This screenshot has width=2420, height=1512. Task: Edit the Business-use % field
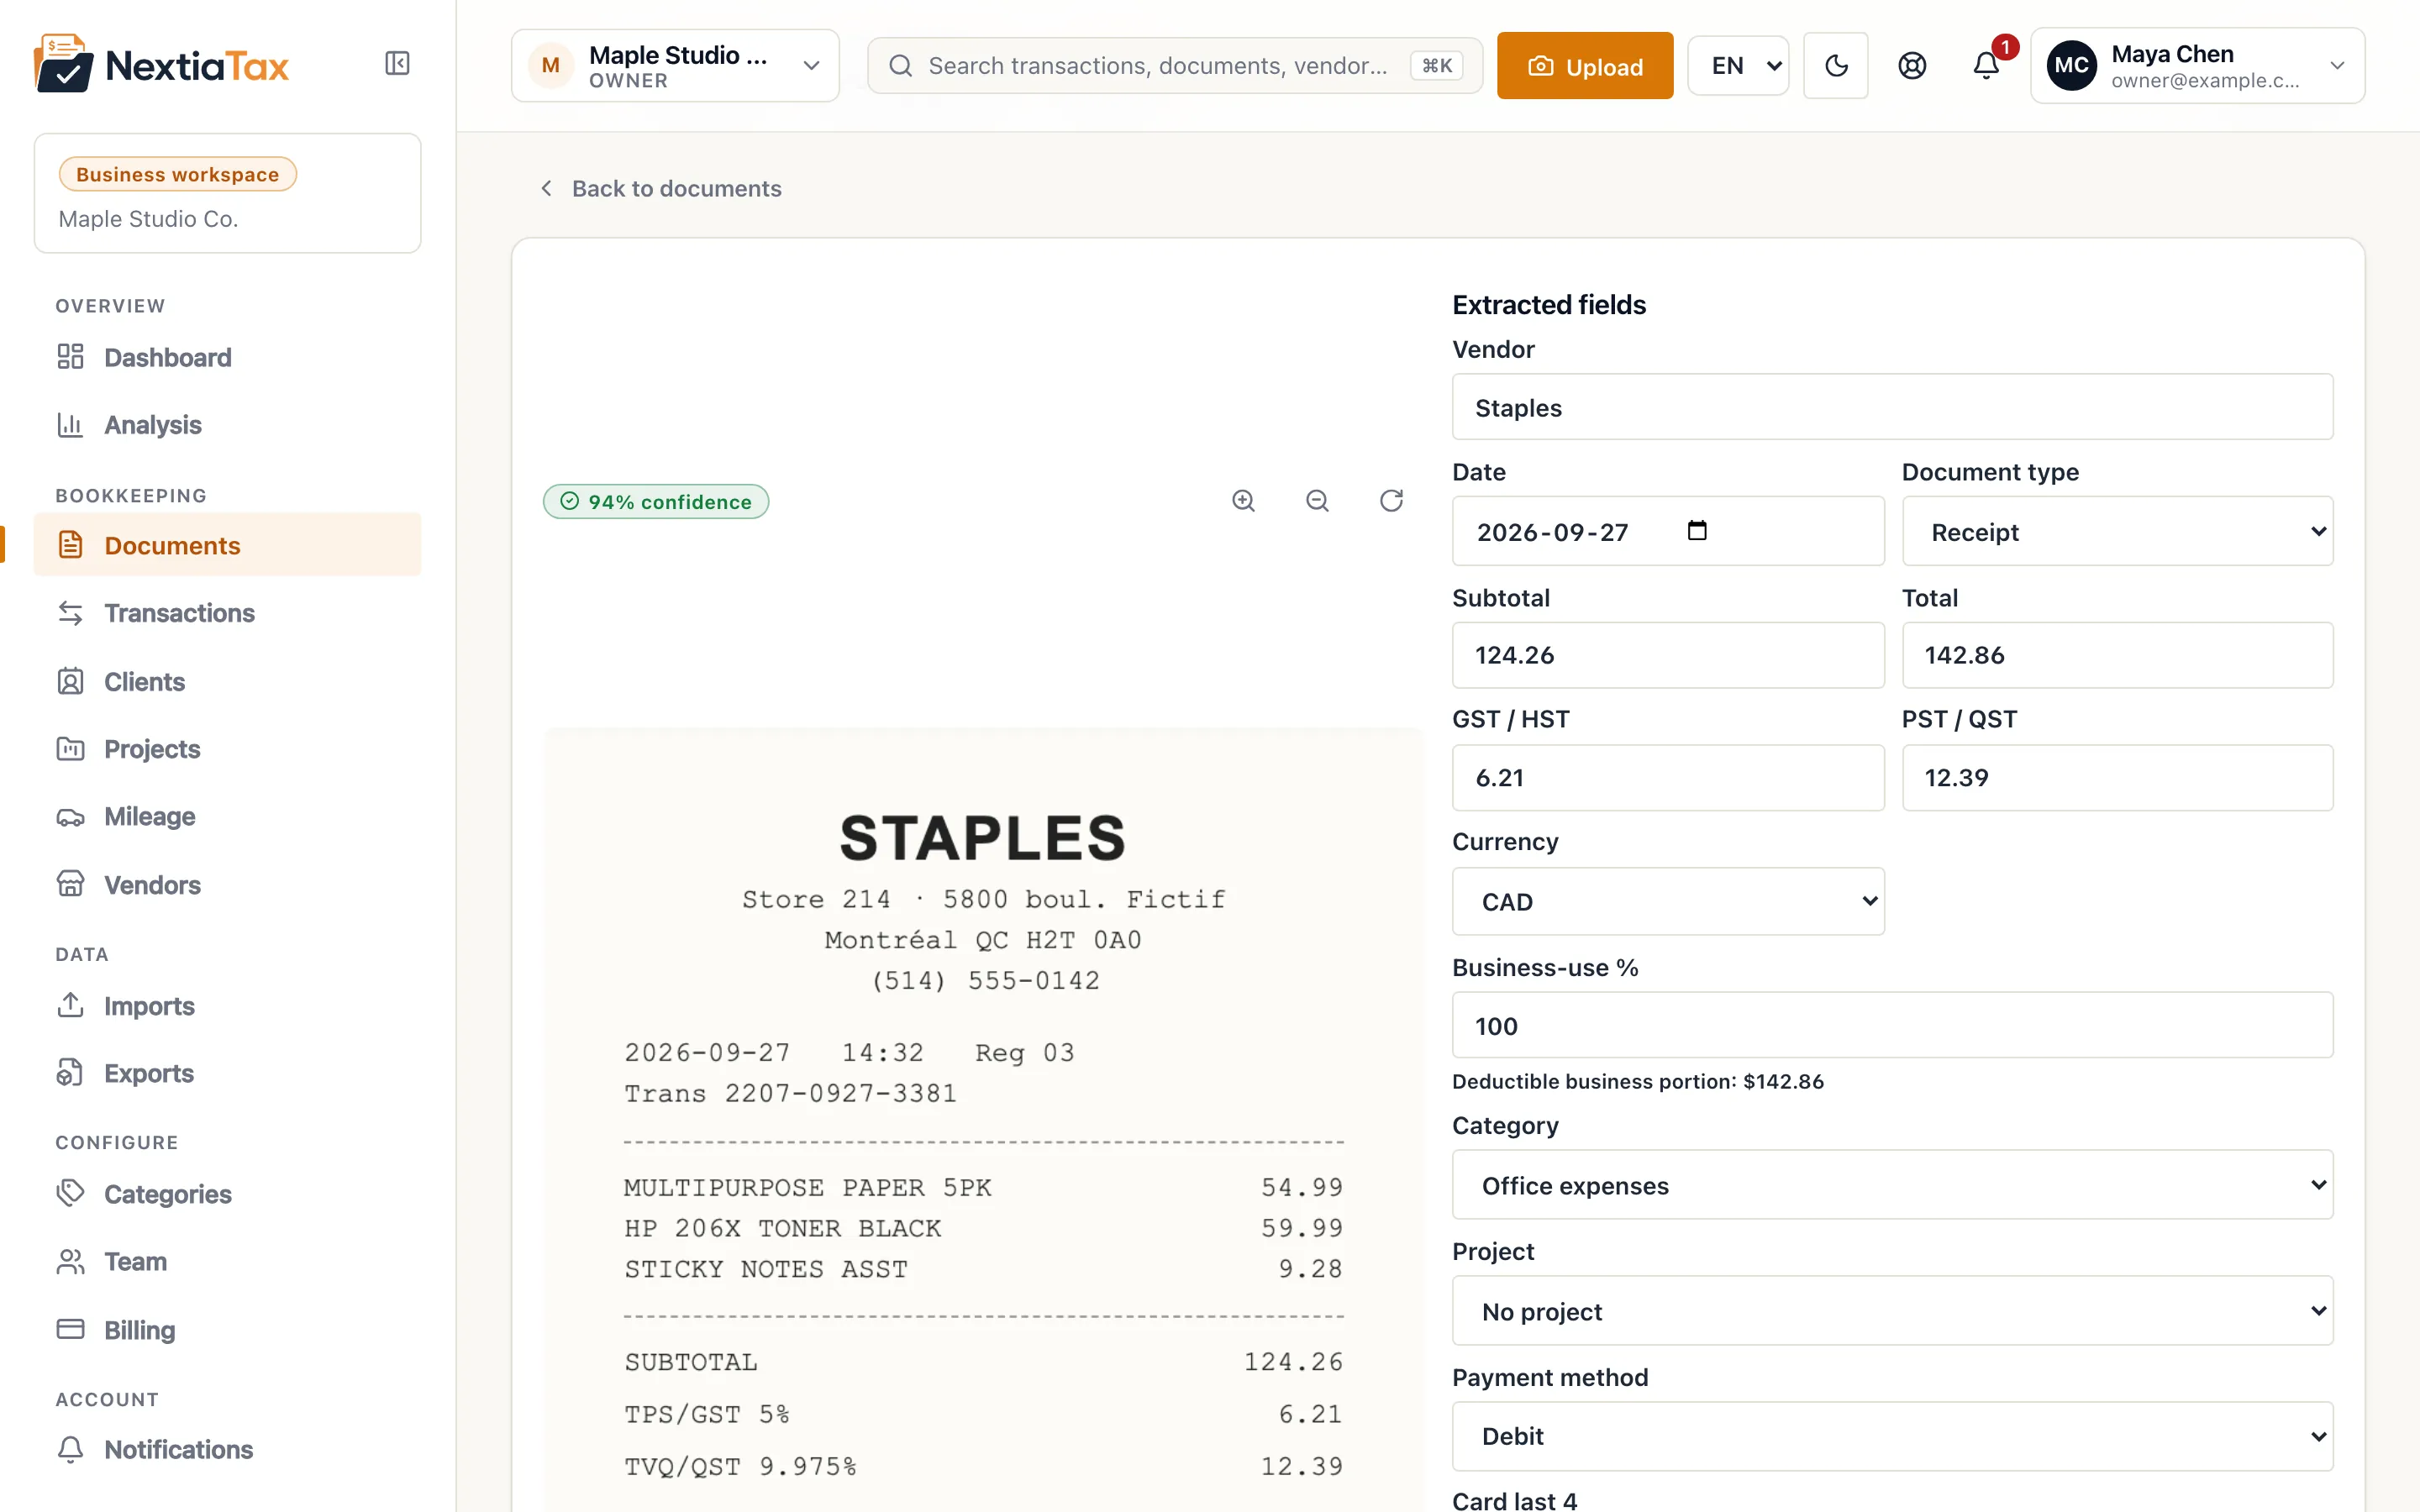(1892, 1025)
